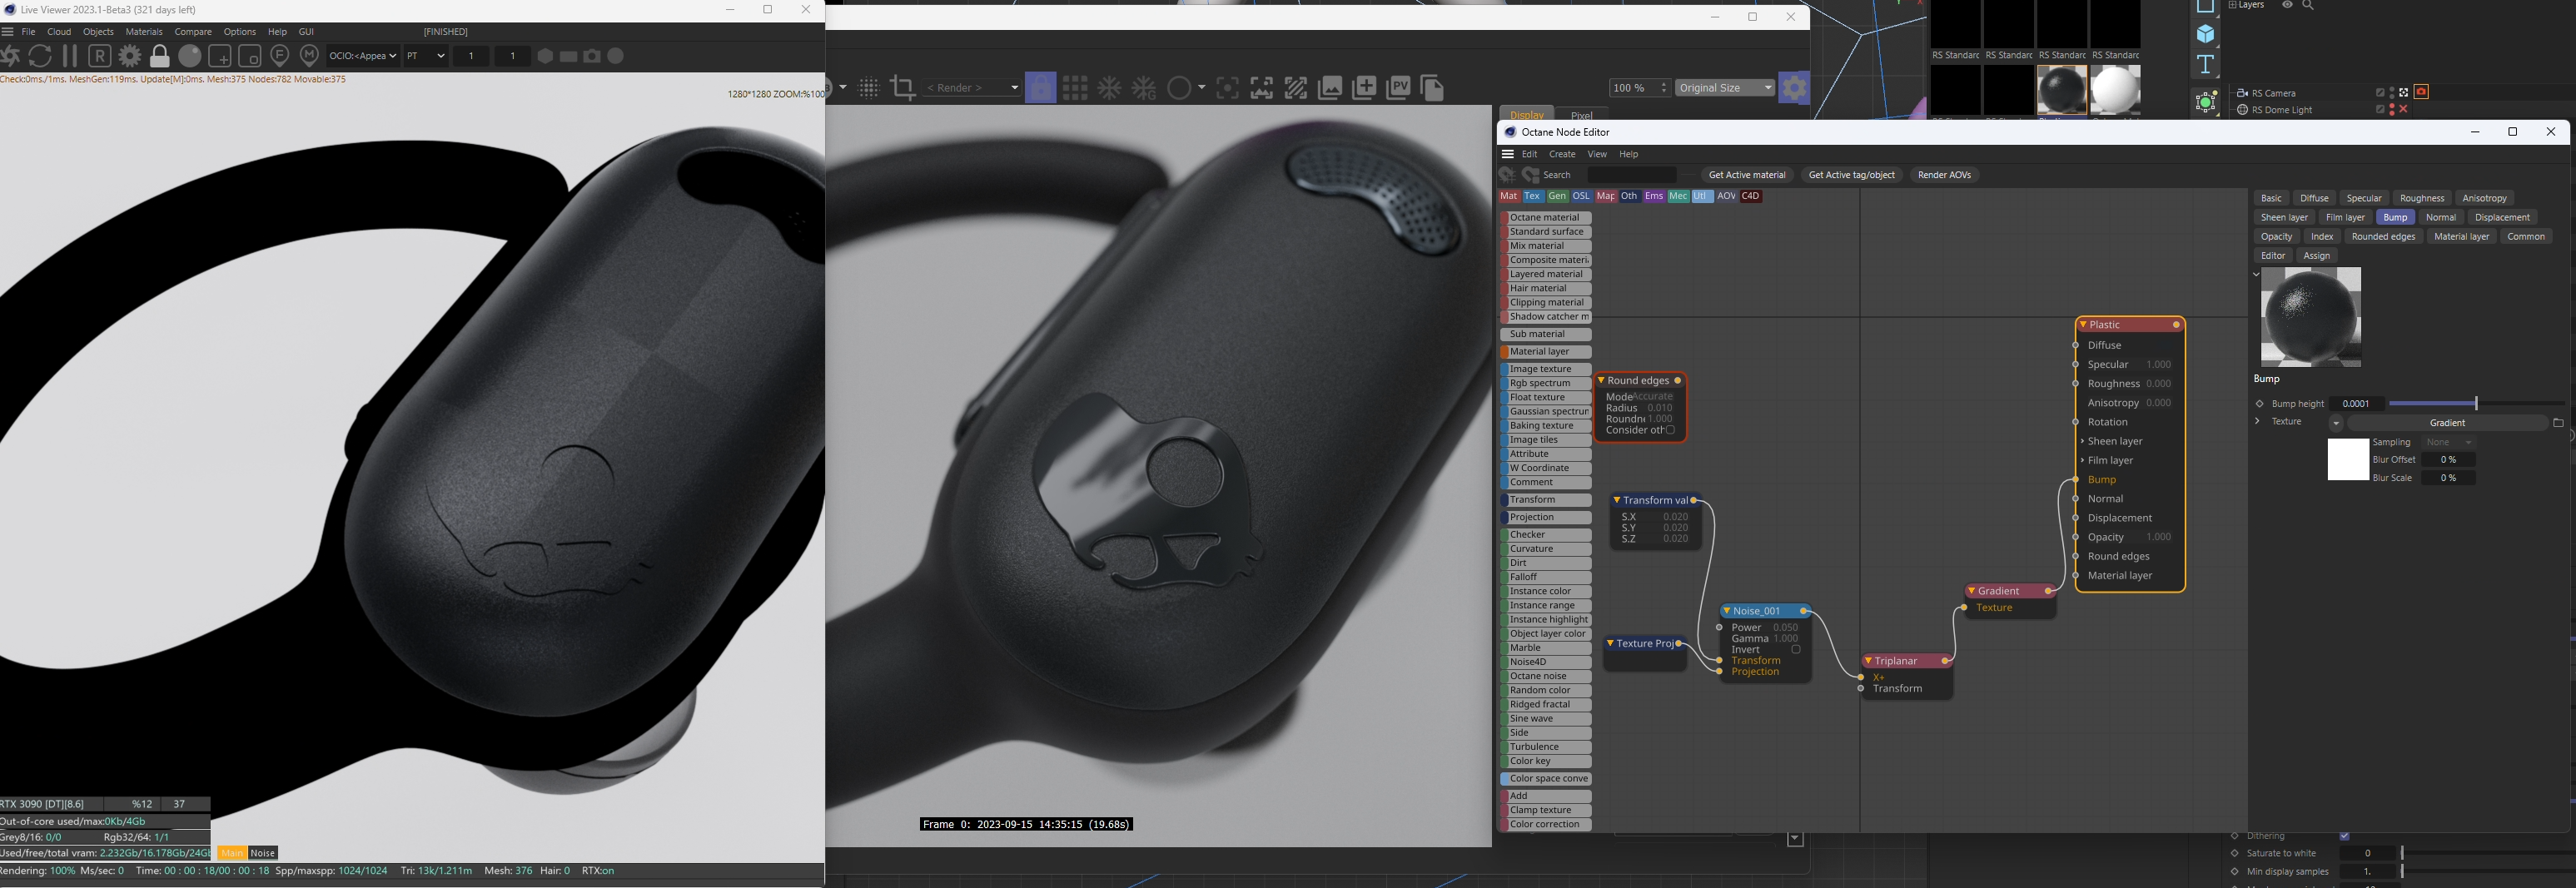Open the Sampling dropdown
Viewport: 2576px width, 888px height.
(2449, 442)
